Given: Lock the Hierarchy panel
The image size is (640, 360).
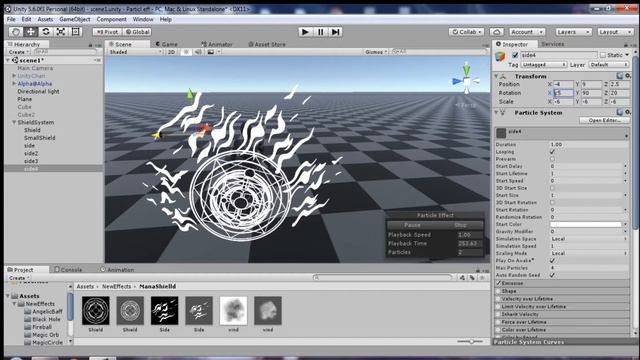Looking at the screenshot, I should (x=90, y=44).
